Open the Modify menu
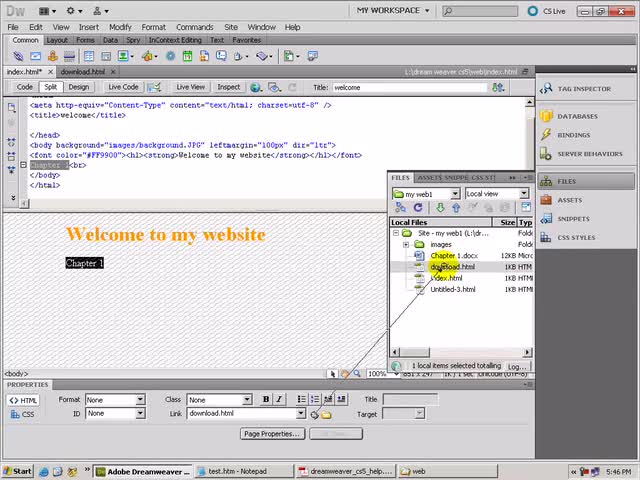The width and height of the screenshot is (640, 480). [120, 27]
